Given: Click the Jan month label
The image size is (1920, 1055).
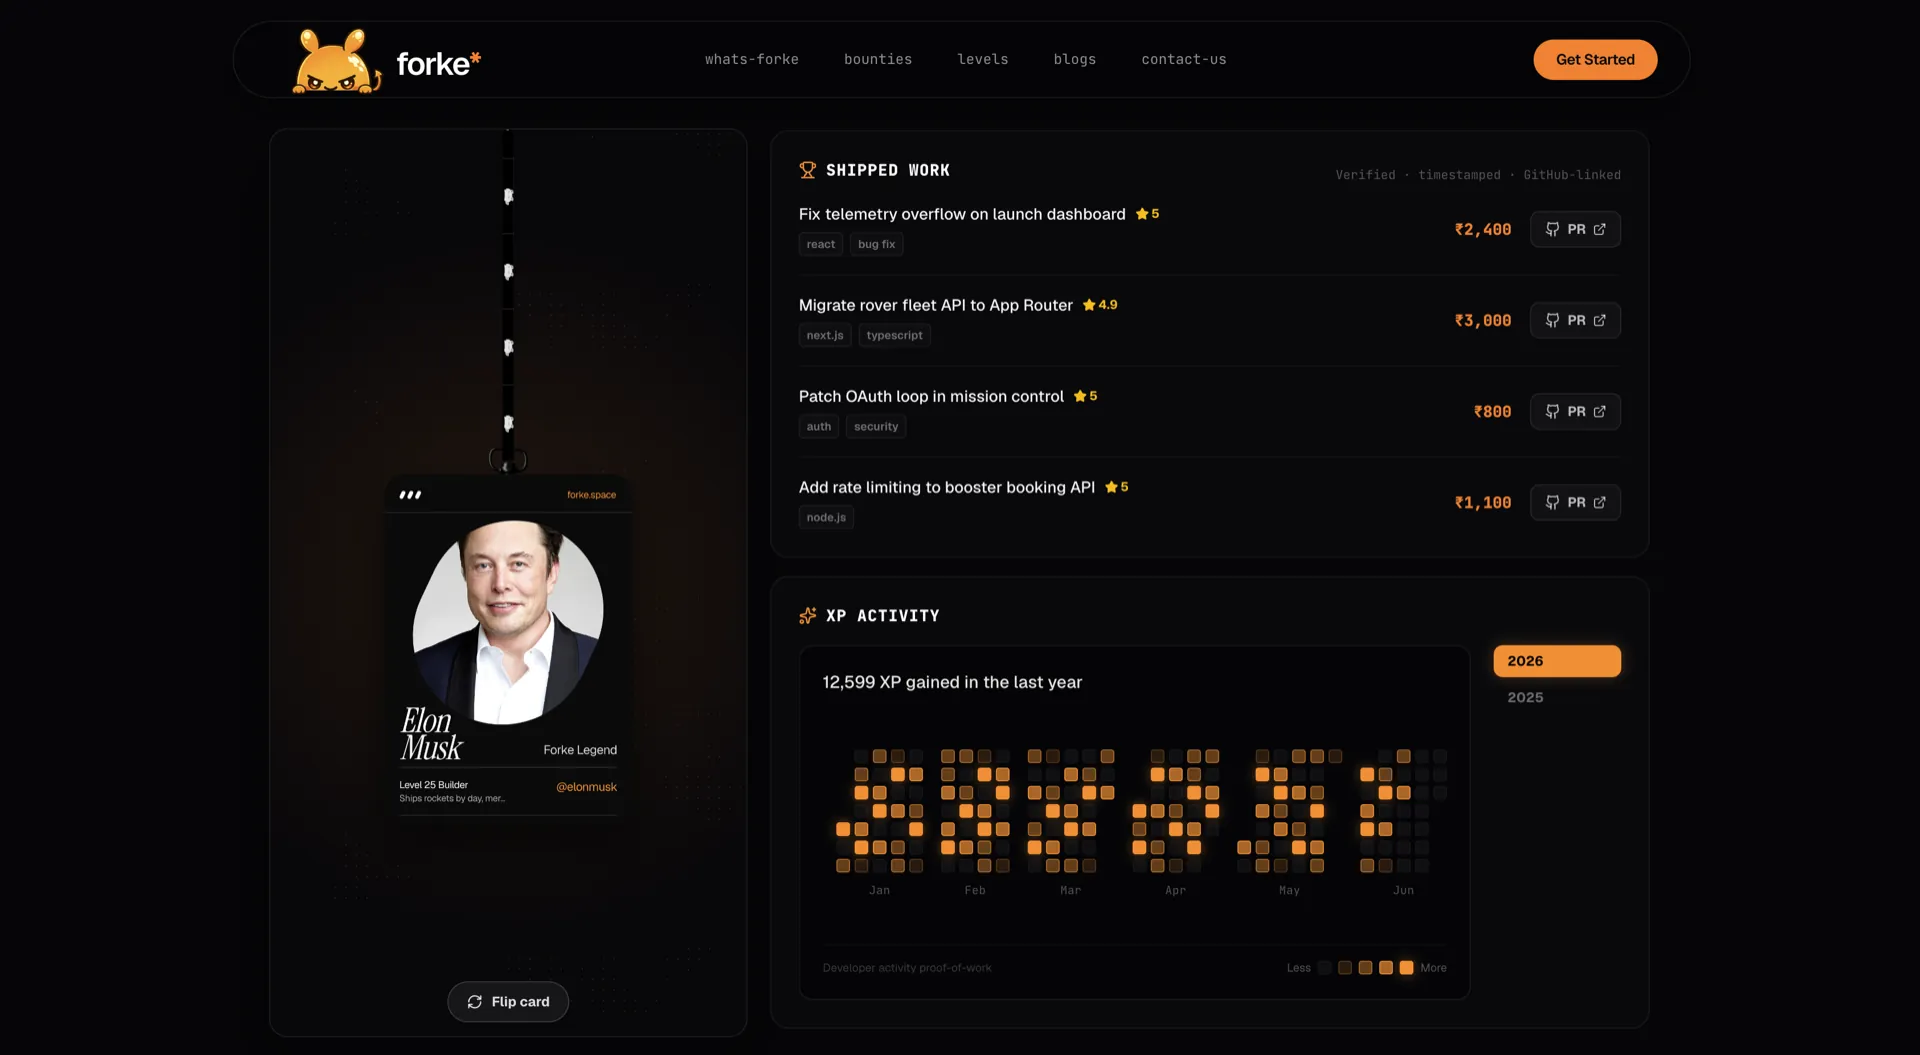Looking at the screenshot, I should pyautogui.click(x=879, y=890).
